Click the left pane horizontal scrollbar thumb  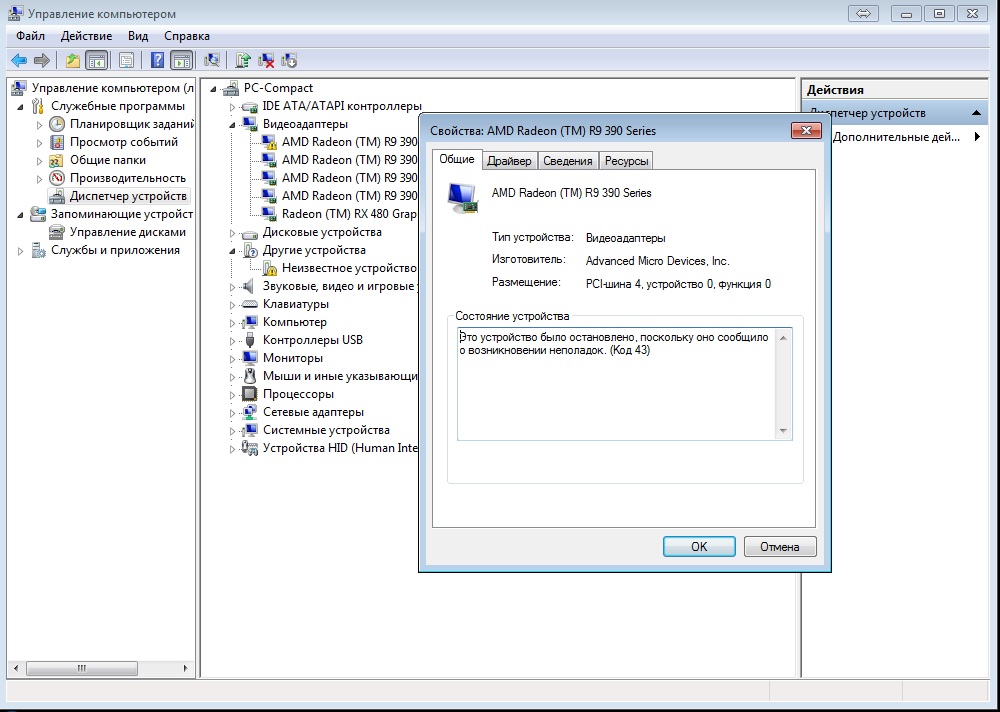(x=82, y=669)
